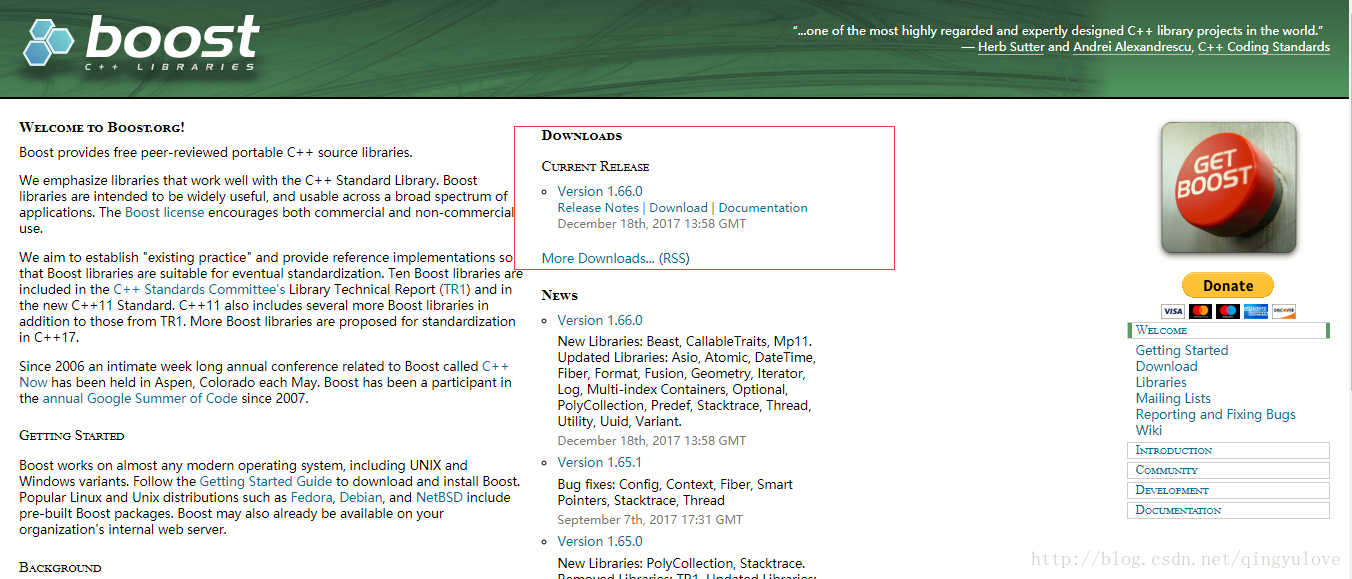
Task: Click the Boost C++ Libraries logo
Action: pos(141,42)
